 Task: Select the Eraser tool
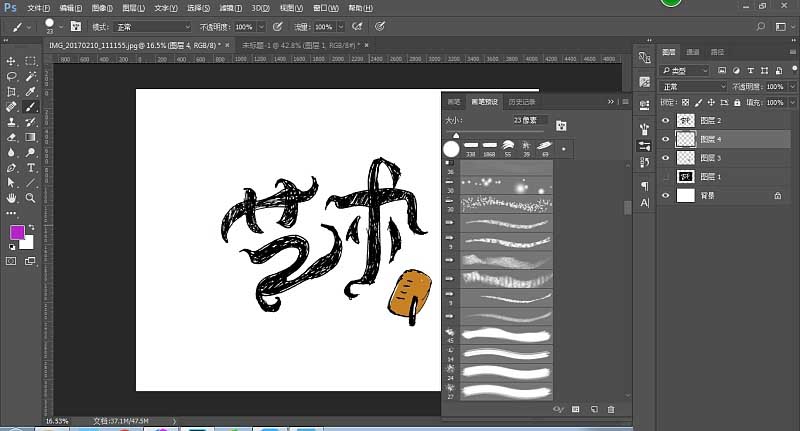pos(11,137)
